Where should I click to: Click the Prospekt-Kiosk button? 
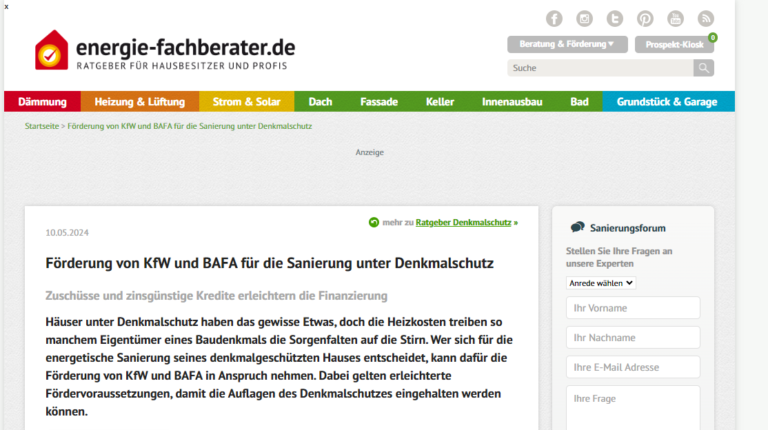tap(674, 45)
